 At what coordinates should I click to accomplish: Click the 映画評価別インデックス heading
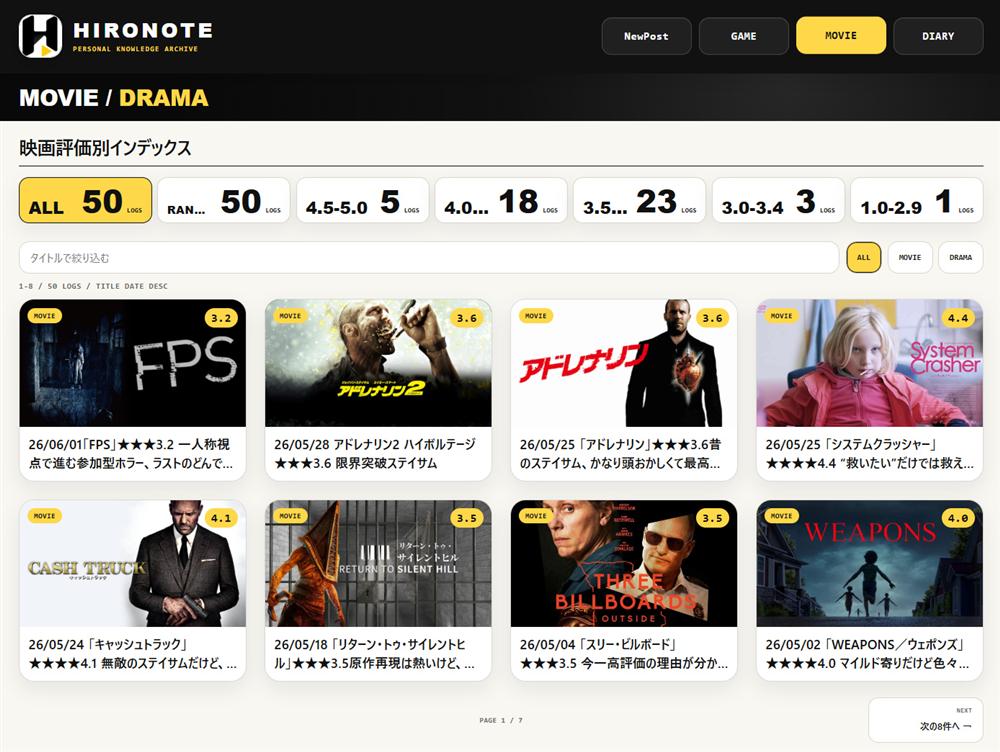[x=105, y=148]
